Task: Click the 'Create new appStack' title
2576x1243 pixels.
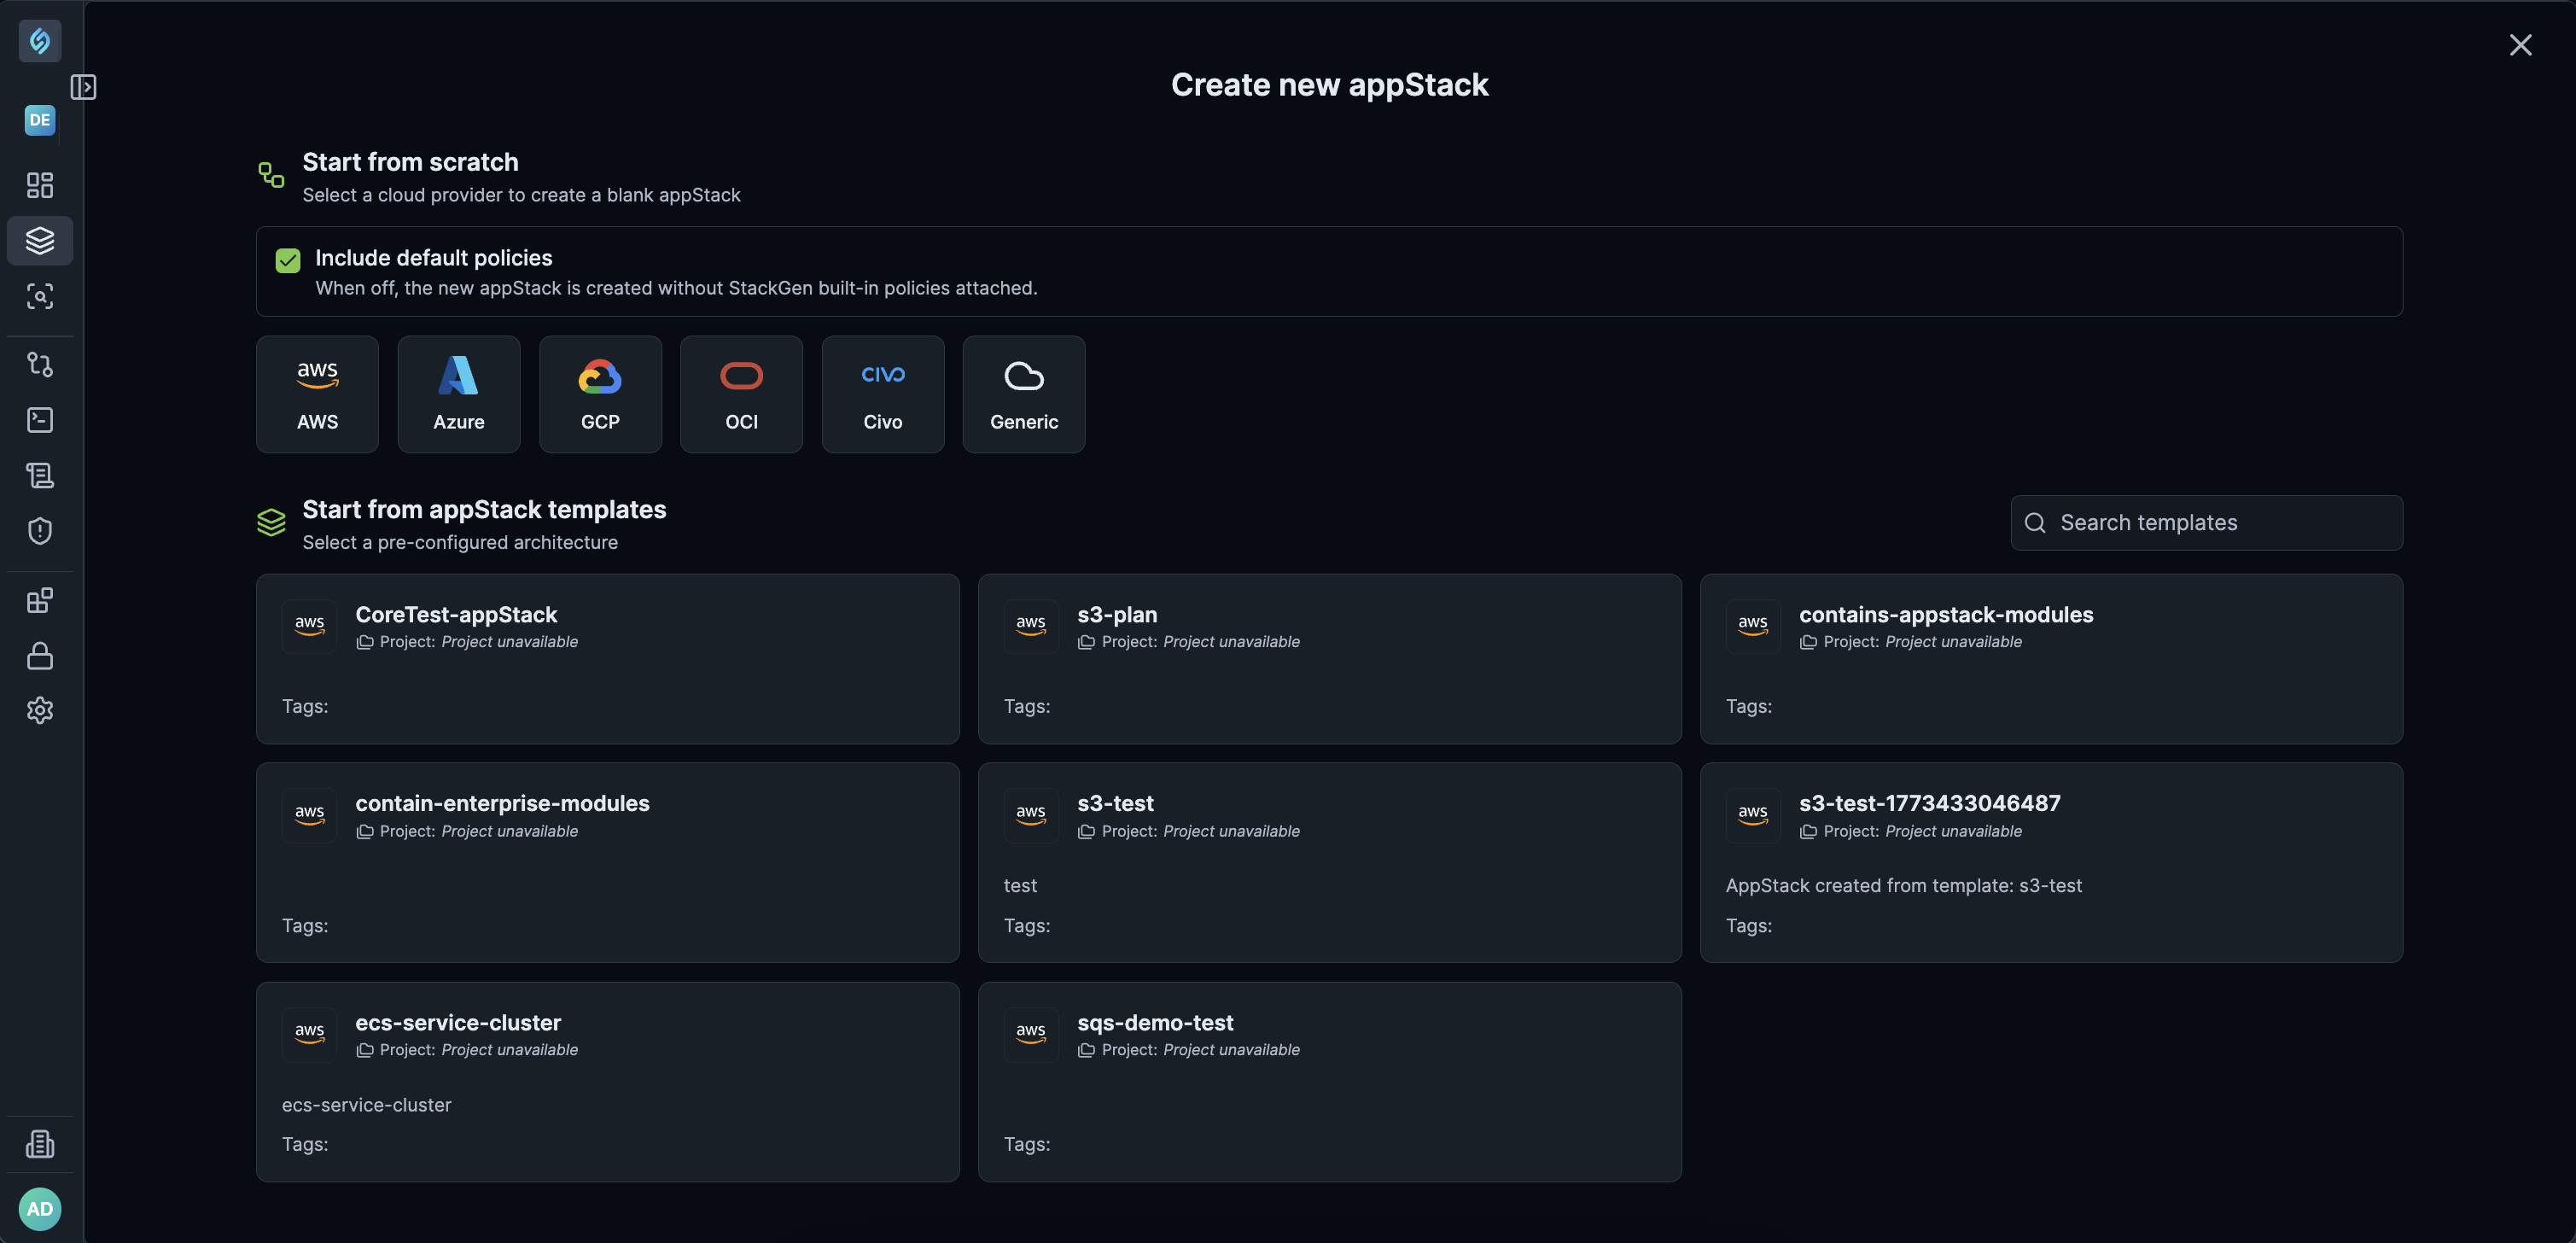Action: [1329, 85]
